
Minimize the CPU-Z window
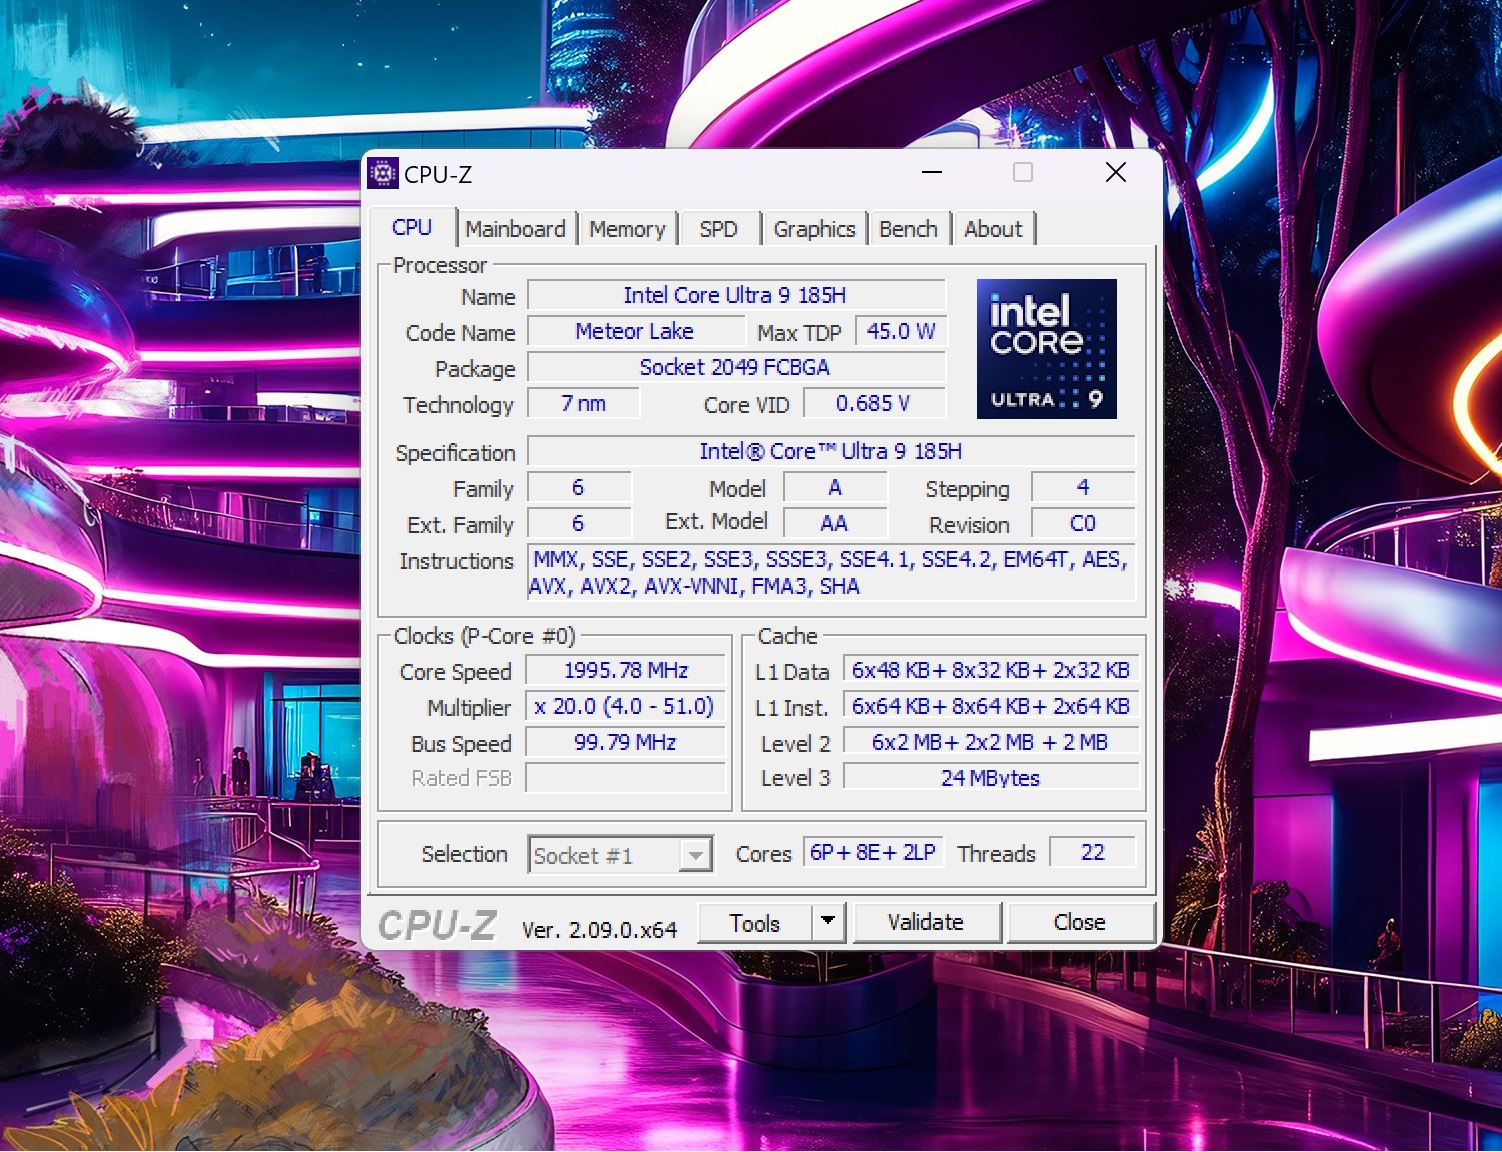point(932,173)
